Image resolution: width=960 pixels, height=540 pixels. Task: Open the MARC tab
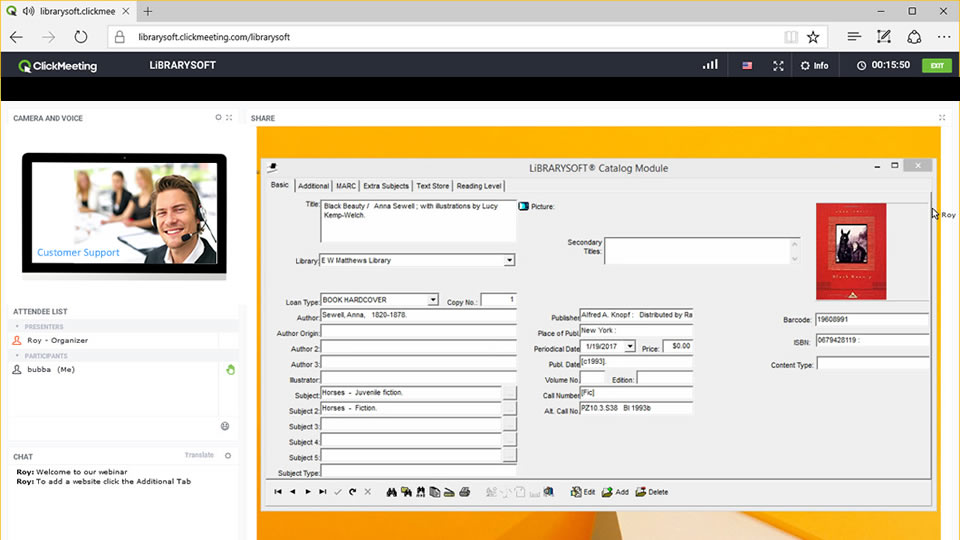click(x=346, y=186)
